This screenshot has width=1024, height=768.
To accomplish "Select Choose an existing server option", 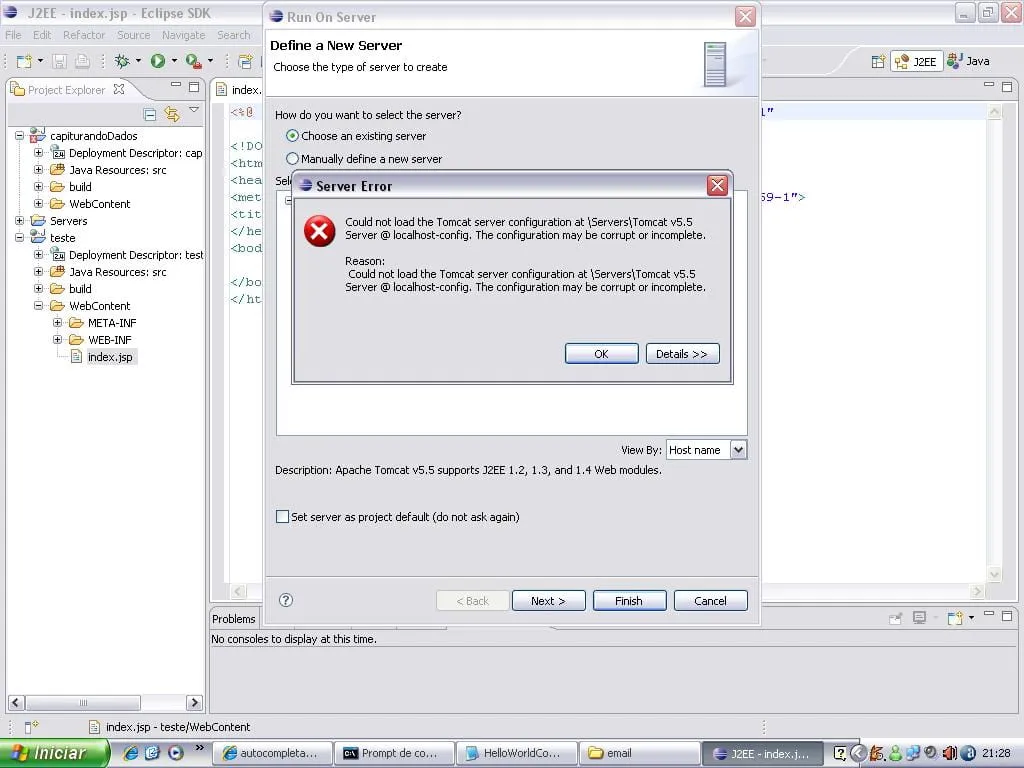I will [356, 136].
